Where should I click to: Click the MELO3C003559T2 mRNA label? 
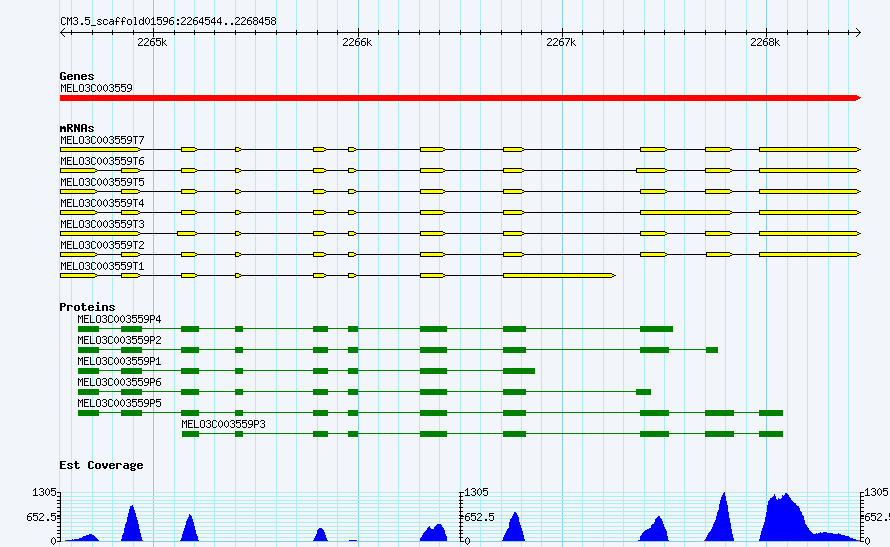pos(102,245)
